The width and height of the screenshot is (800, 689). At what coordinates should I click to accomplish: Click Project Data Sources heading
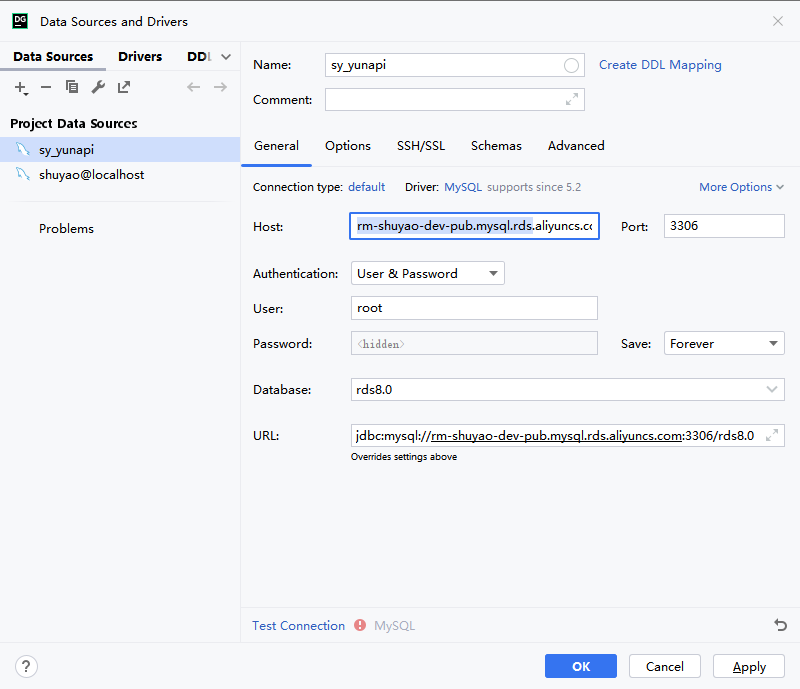(73, 124)
